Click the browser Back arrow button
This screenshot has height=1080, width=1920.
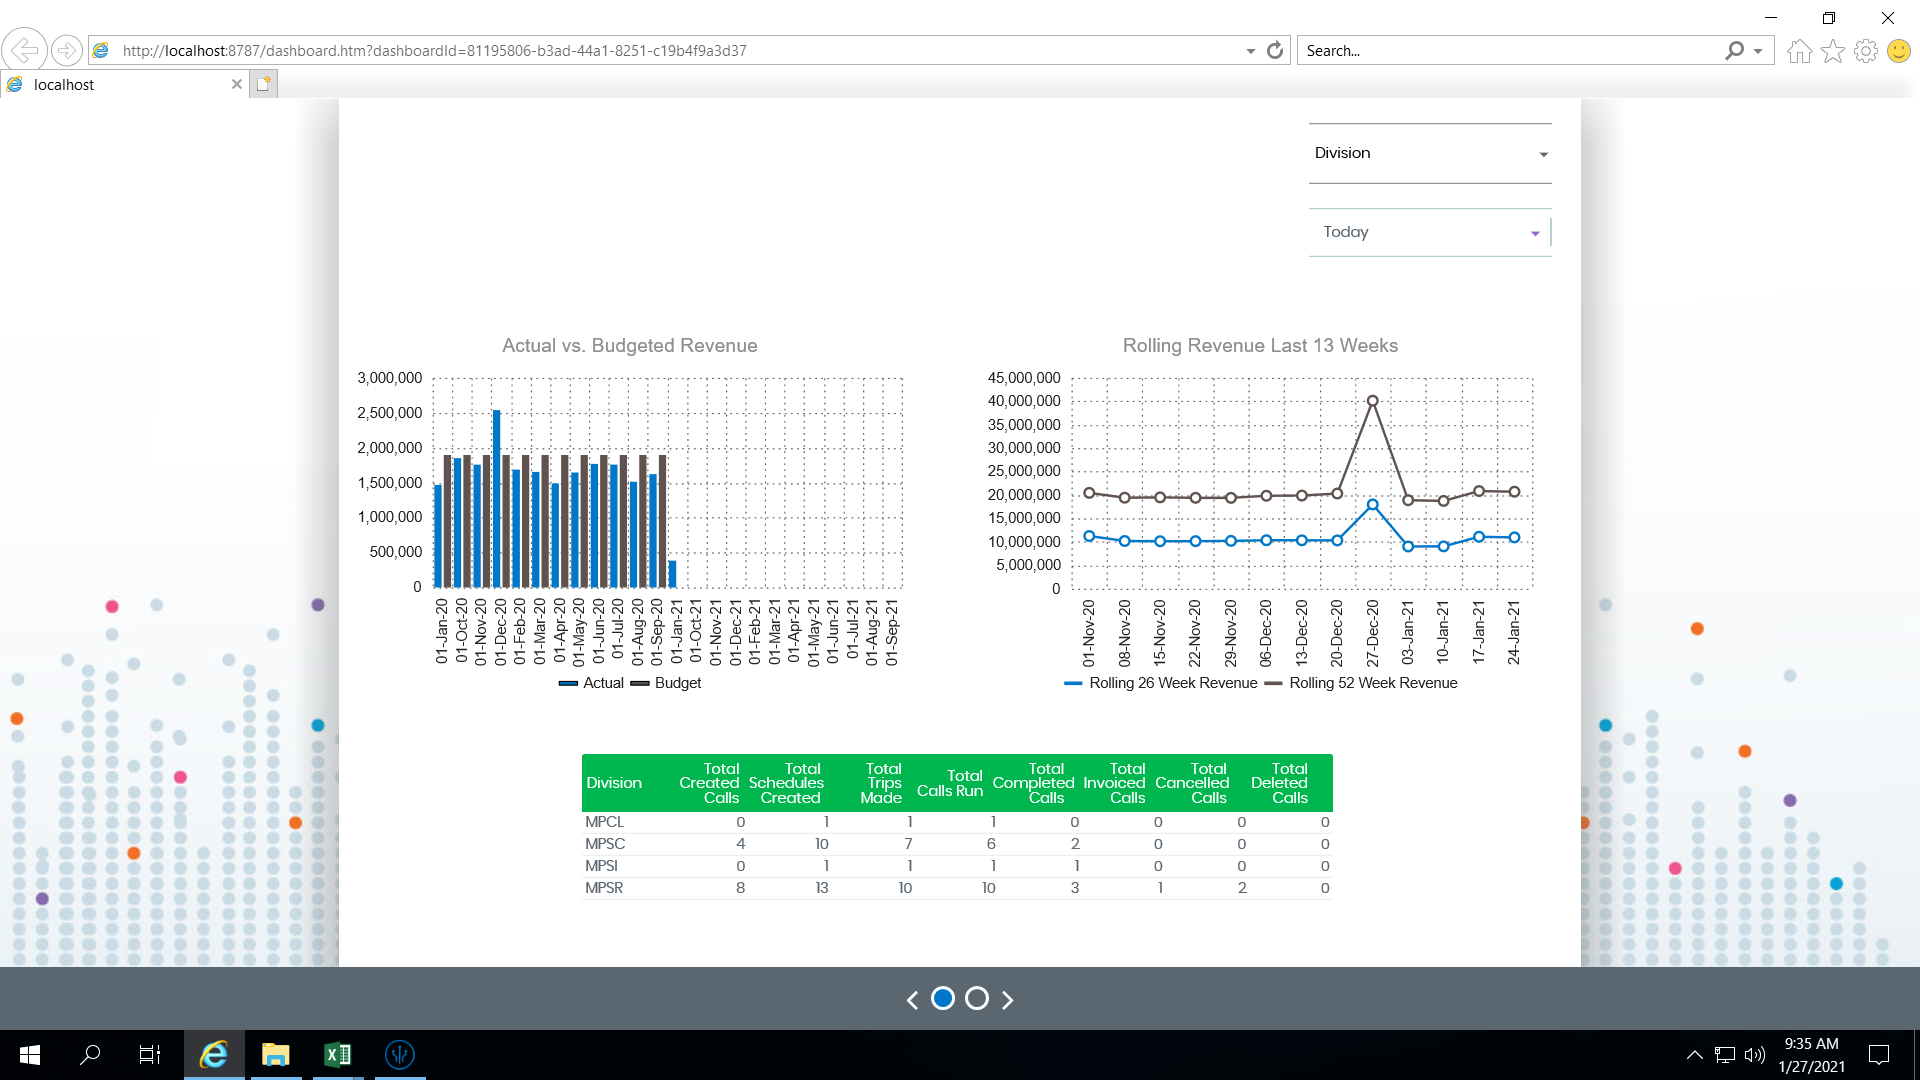tap(24, 50)
